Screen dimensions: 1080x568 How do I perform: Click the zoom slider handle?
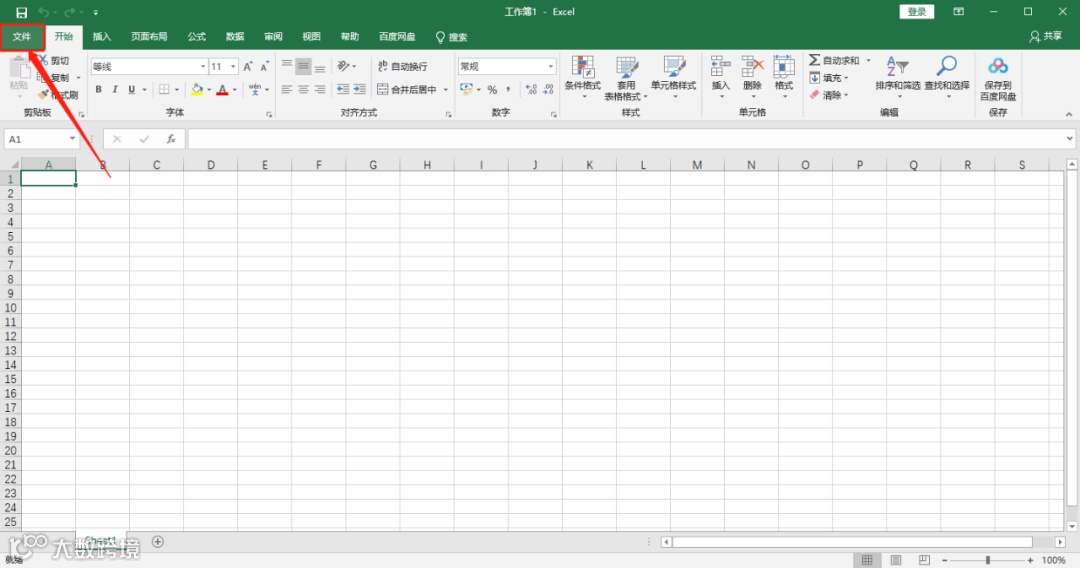988,560
